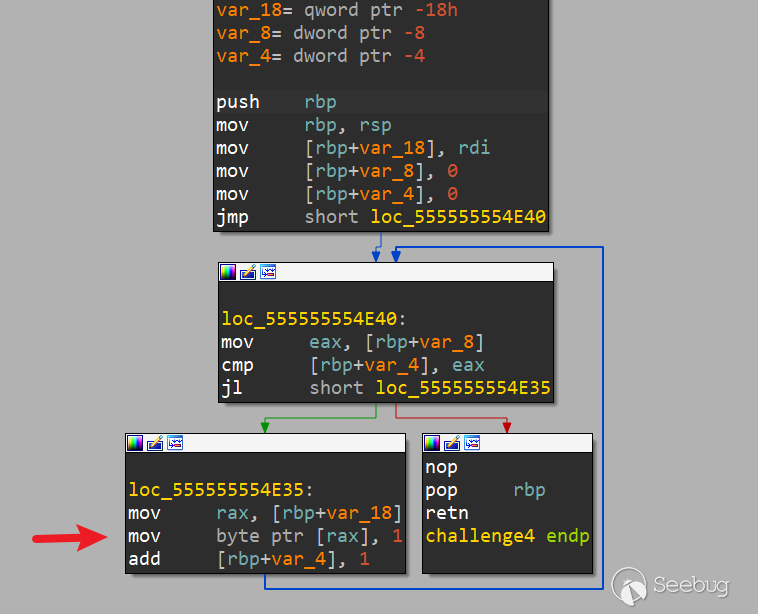Click color icon in the nop/retn node header
This screenshot has height=614, width=758.
[432, 443]
